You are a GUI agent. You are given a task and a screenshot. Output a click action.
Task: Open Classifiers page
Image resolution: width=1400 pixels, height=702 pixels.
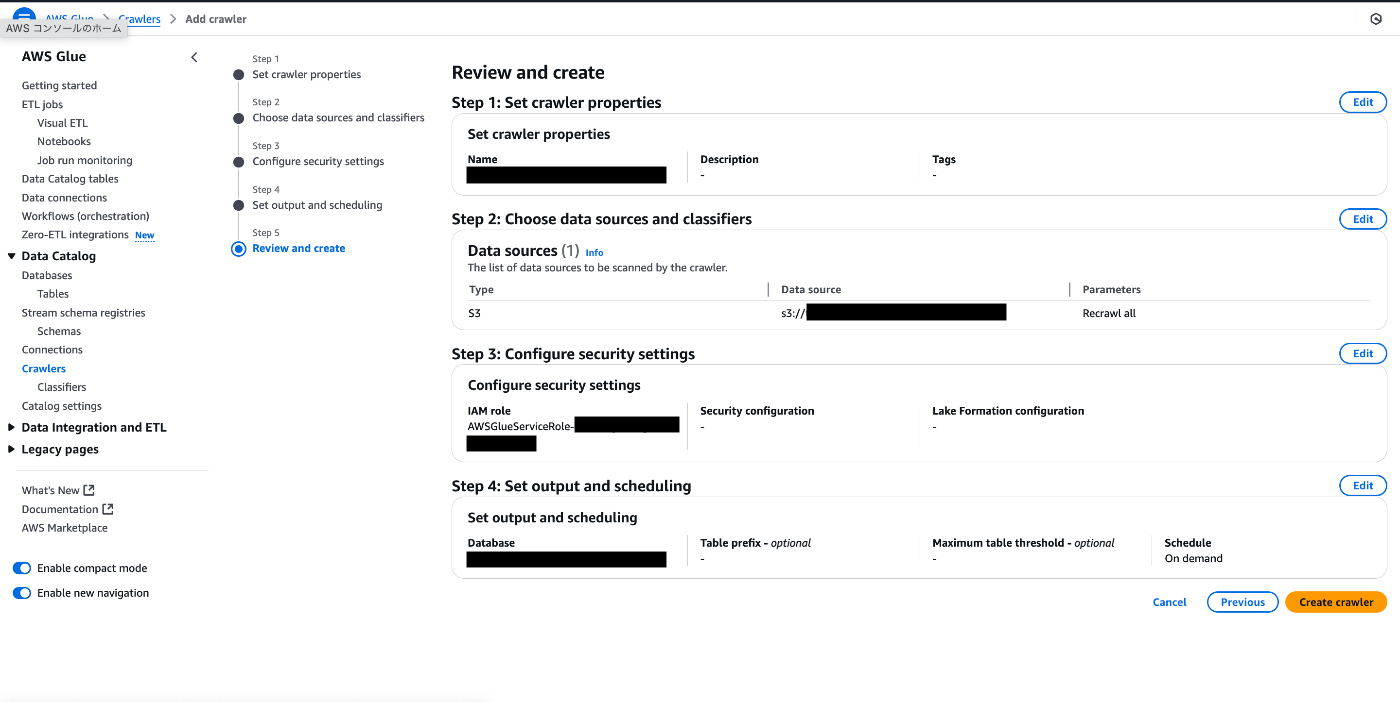pos(62,387)
